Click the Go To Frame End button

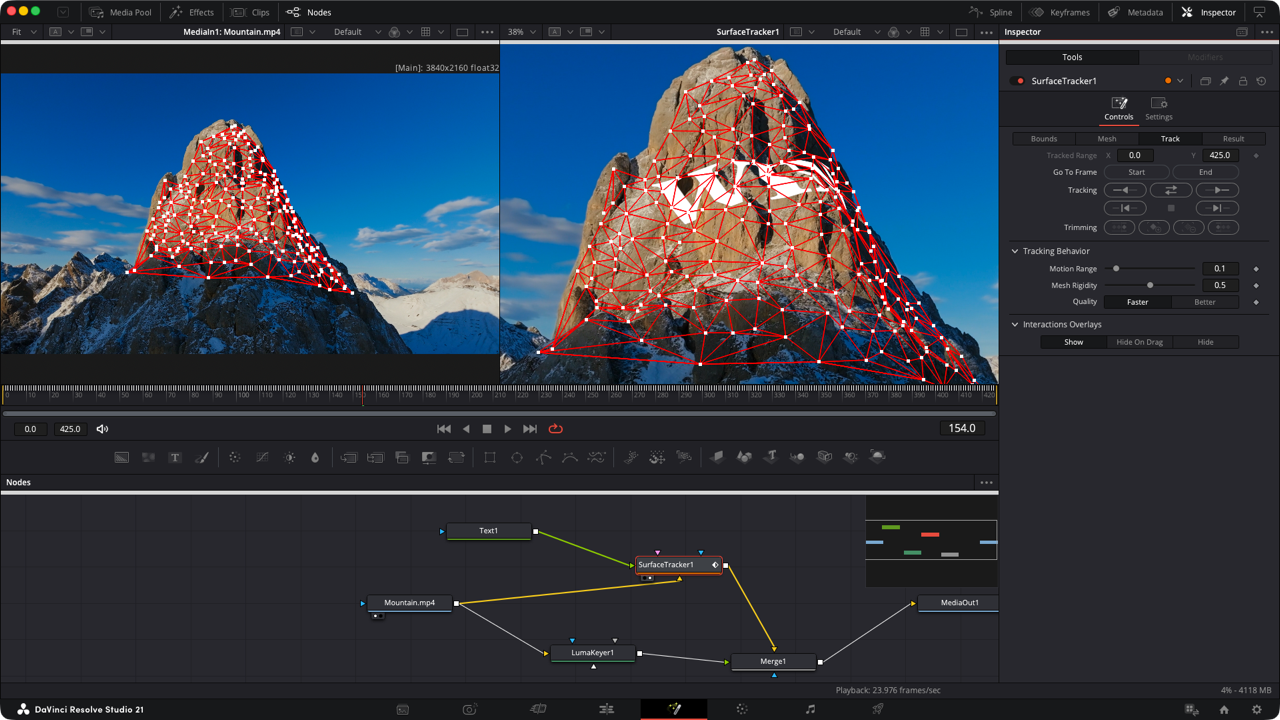(1205, 172)
